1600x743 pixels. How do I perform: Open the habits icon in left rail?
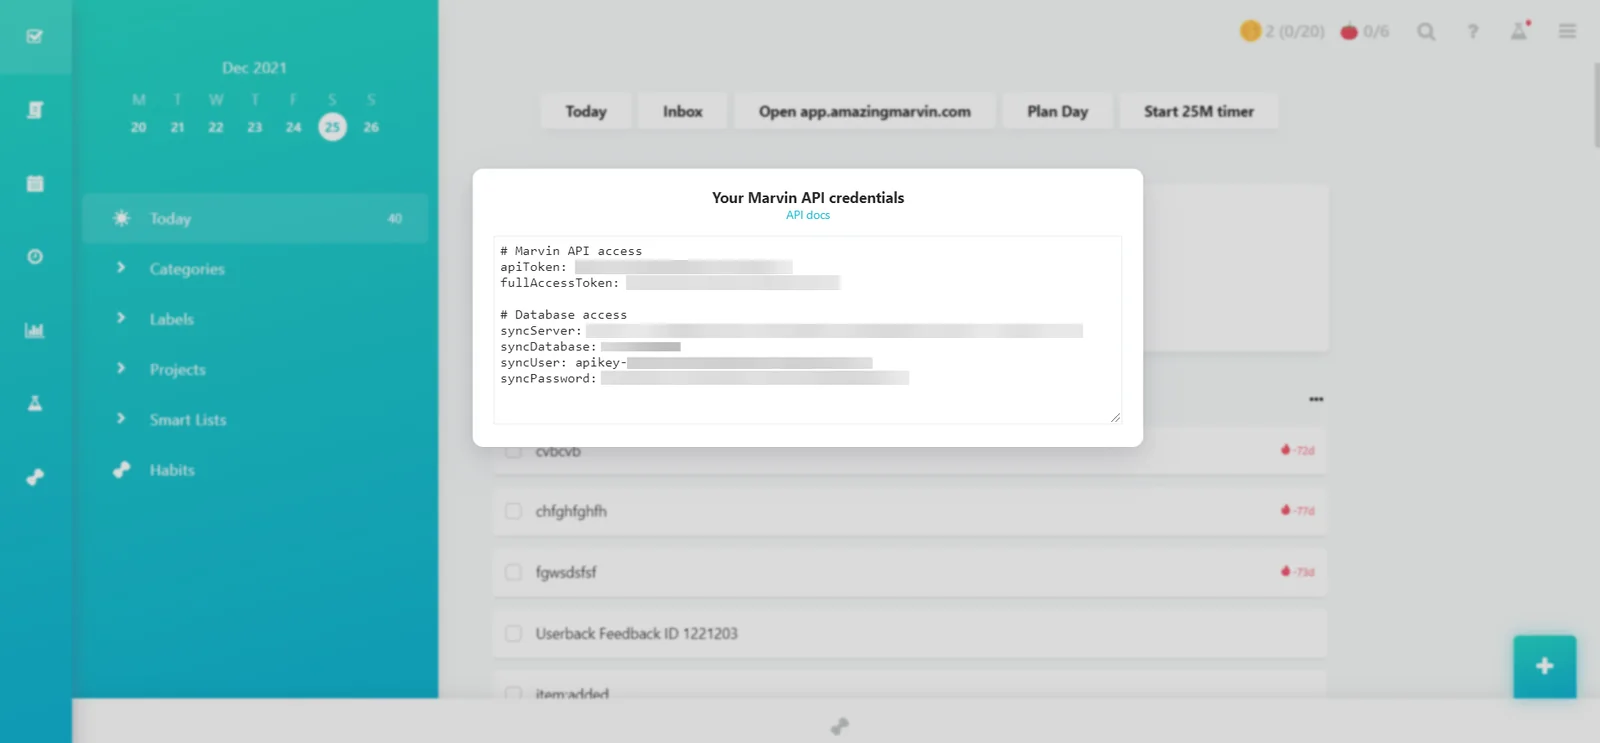click(x=35, y=477)
